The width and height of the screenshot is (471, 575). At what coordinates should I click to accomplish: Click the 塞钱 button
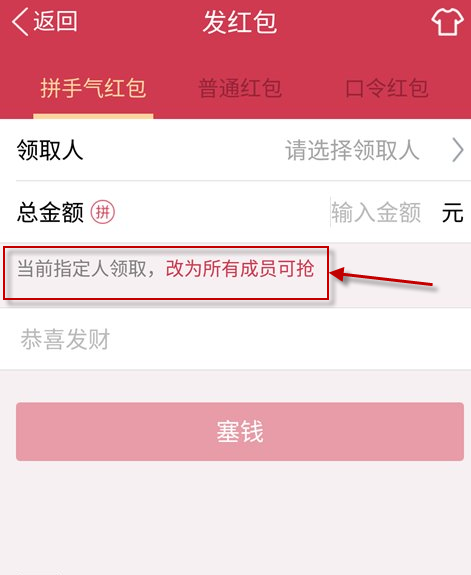(240, 432)
